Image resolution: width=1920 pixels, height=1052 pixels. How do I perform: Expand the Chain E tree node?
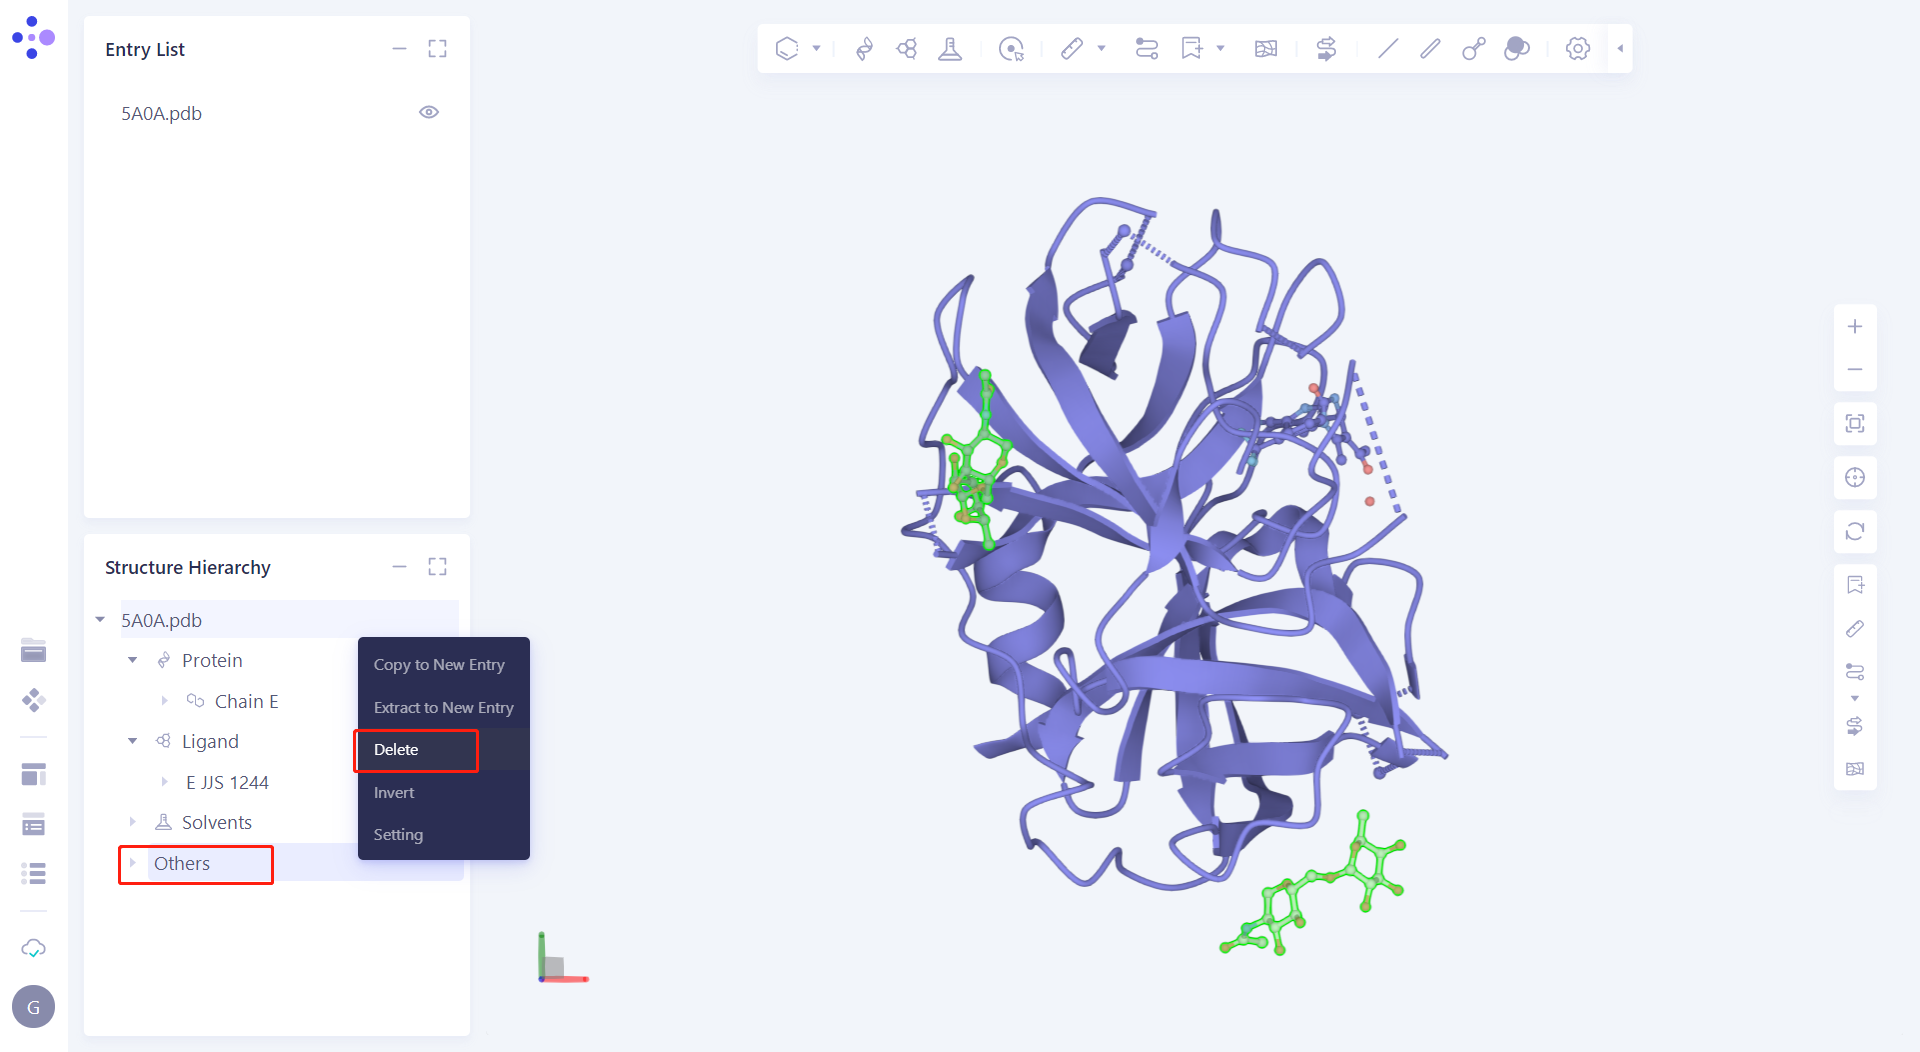(165, 701)
